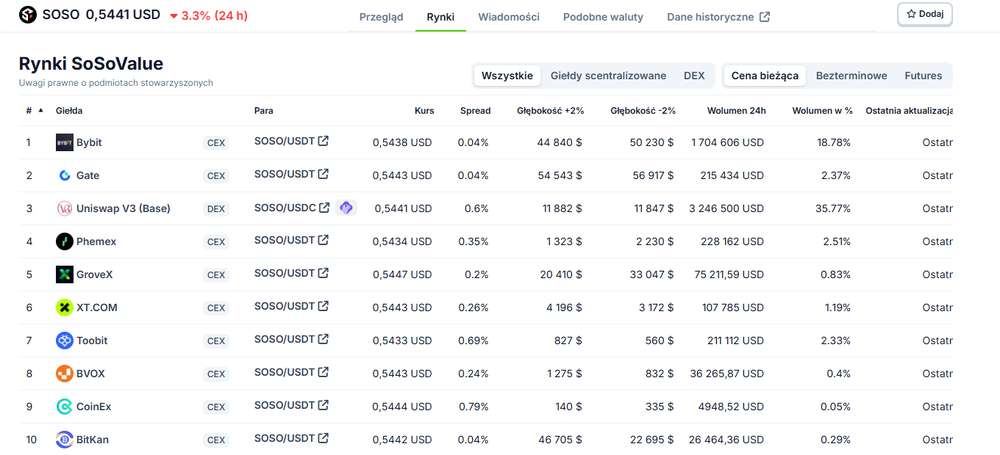Click the GroveX exchange logo icon
This screenshot has height=455, width=1000.
[64, 274]
